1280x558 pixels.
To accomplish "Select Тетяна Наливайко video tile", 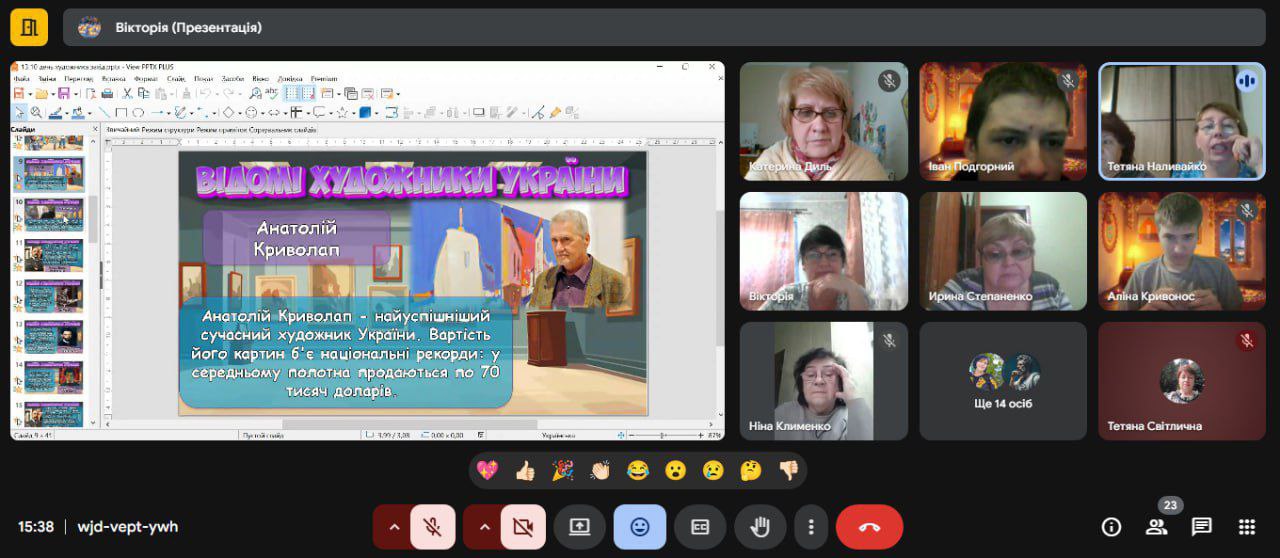I will point(1182,121).
